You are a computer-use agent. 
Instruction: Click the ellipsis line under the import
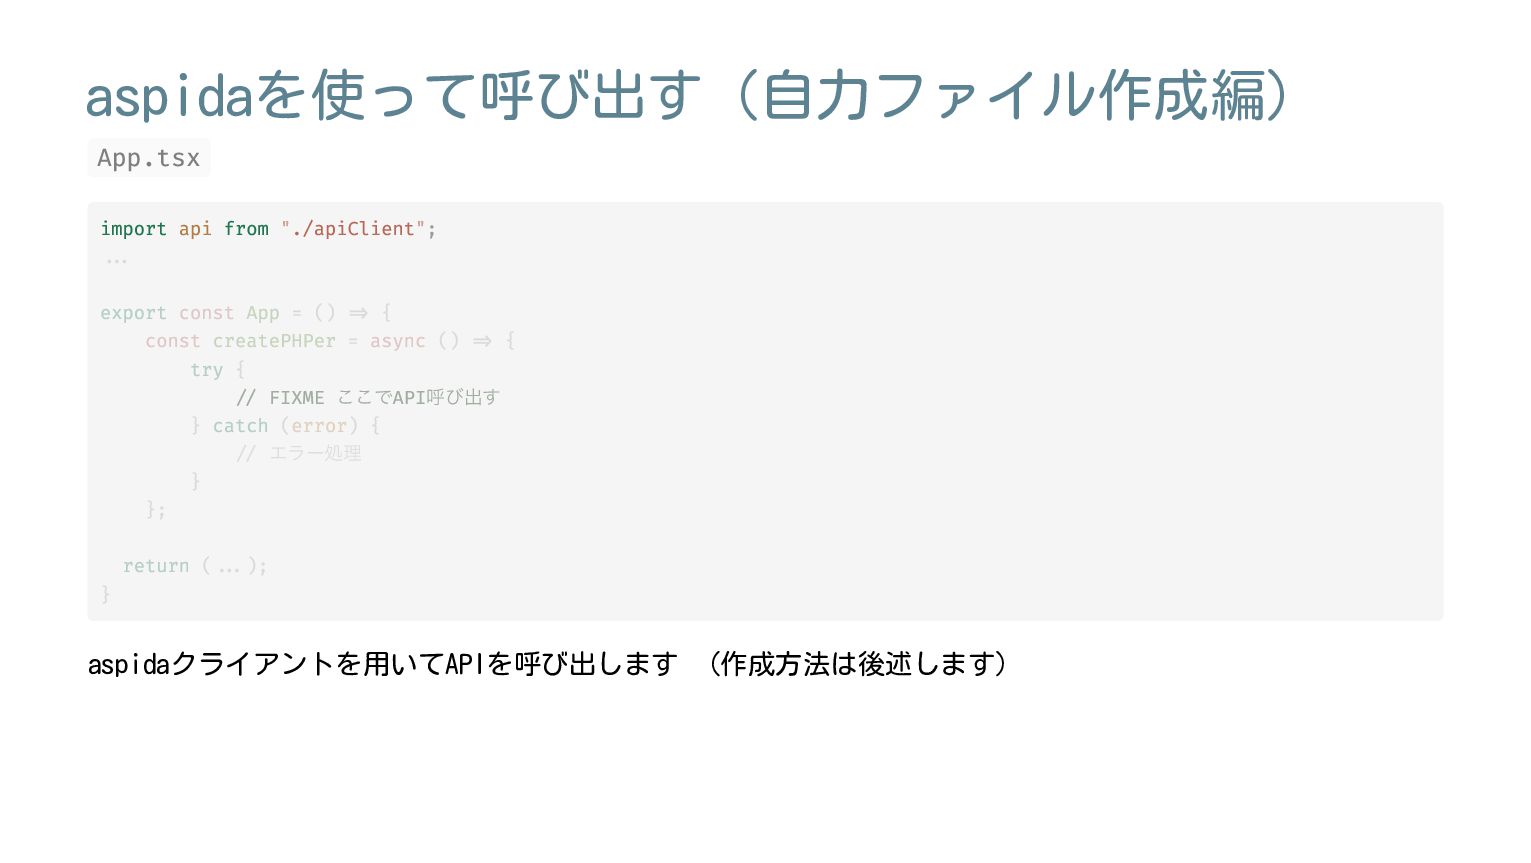(x=116, y=258)
